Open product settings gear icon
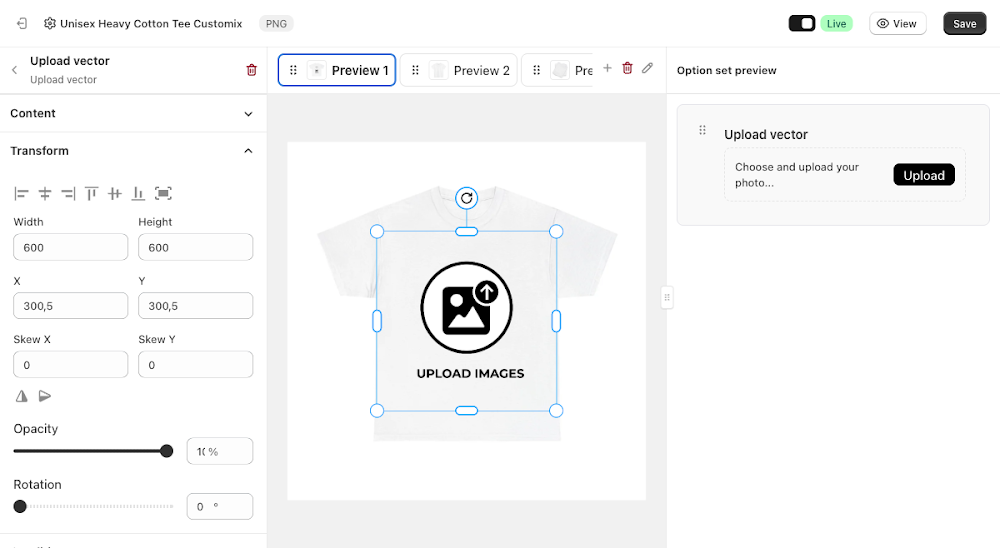1000x548 pixels. (x=50, y=24)
